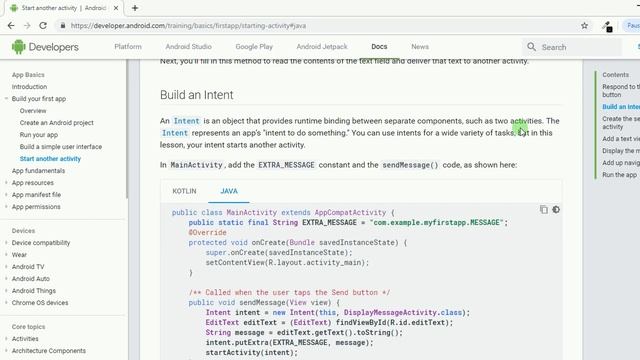Jump to Display the message in Contents
Screen dimensions: 640x360
click(x=621, y=151)
